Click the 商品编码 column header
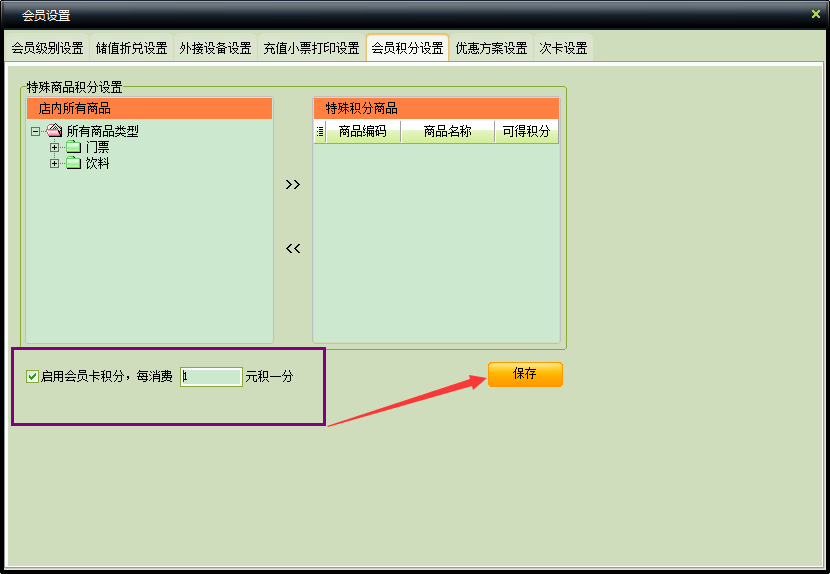This screenshot has width=830, height=574. [363, 131]
